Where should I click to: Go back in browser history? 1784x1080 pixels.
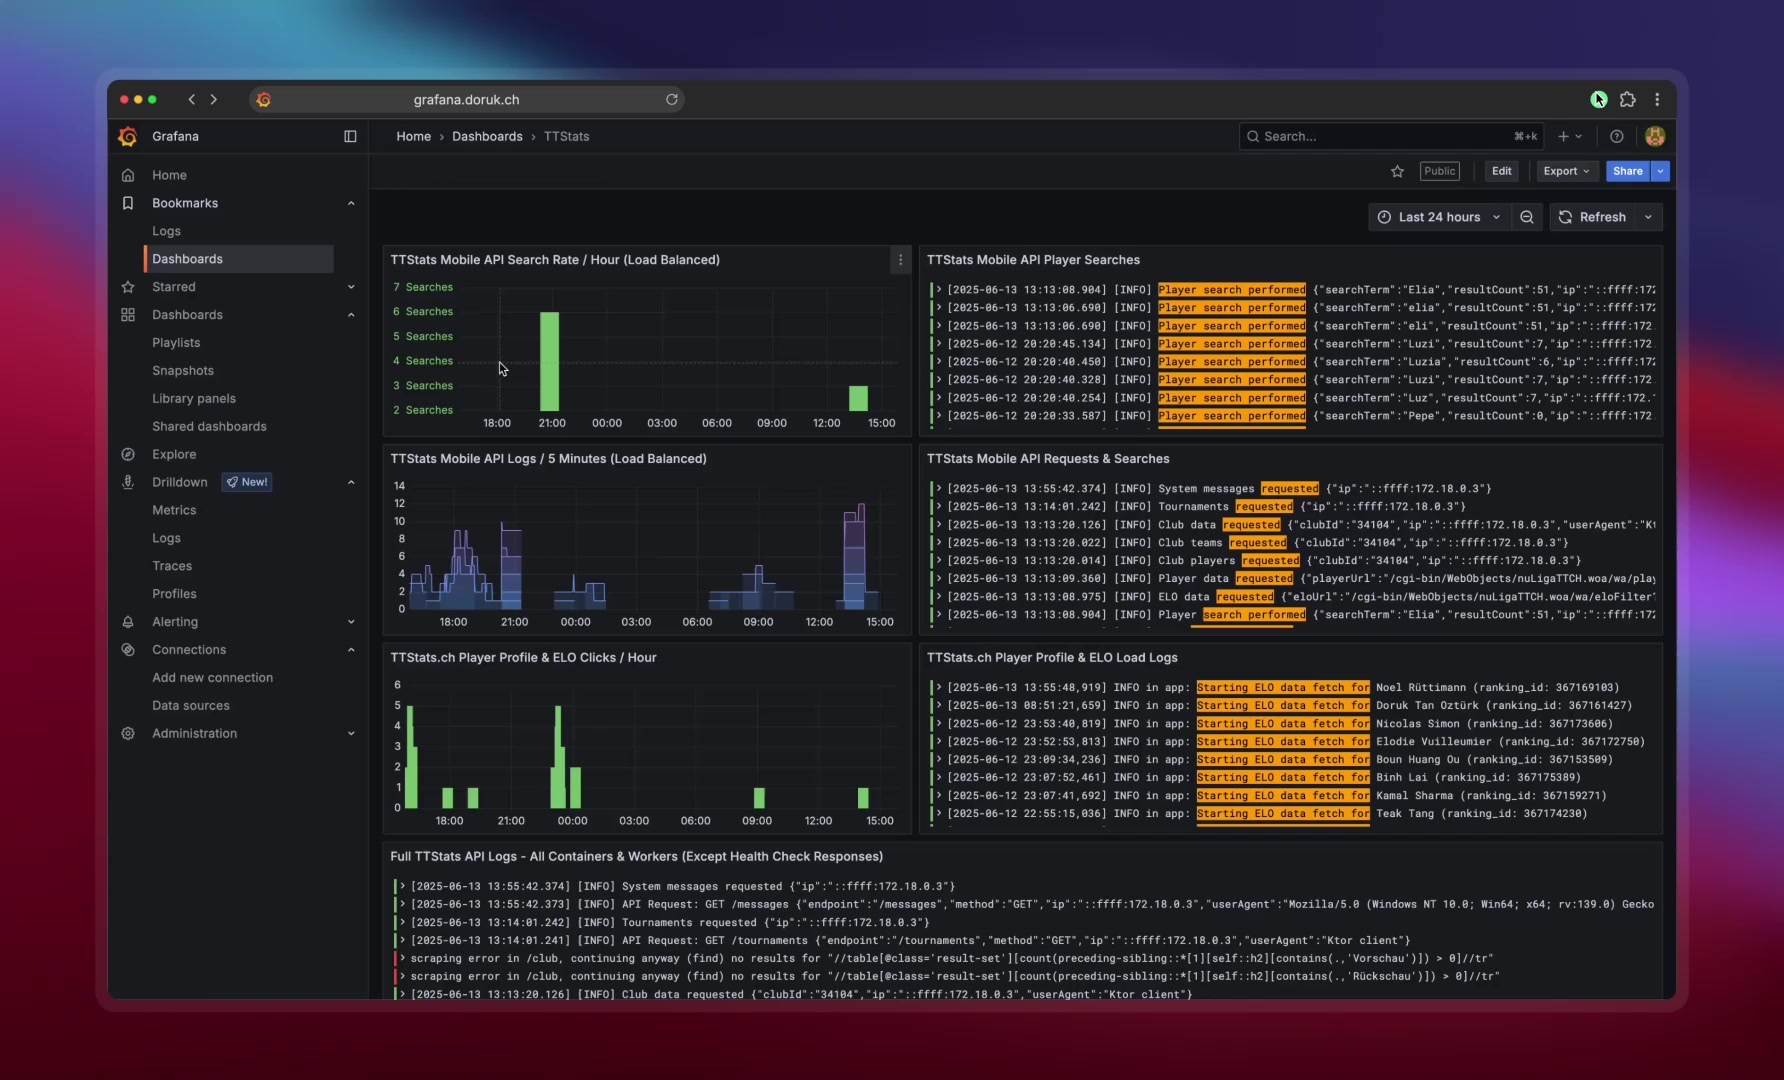click(x=191, y=99)
